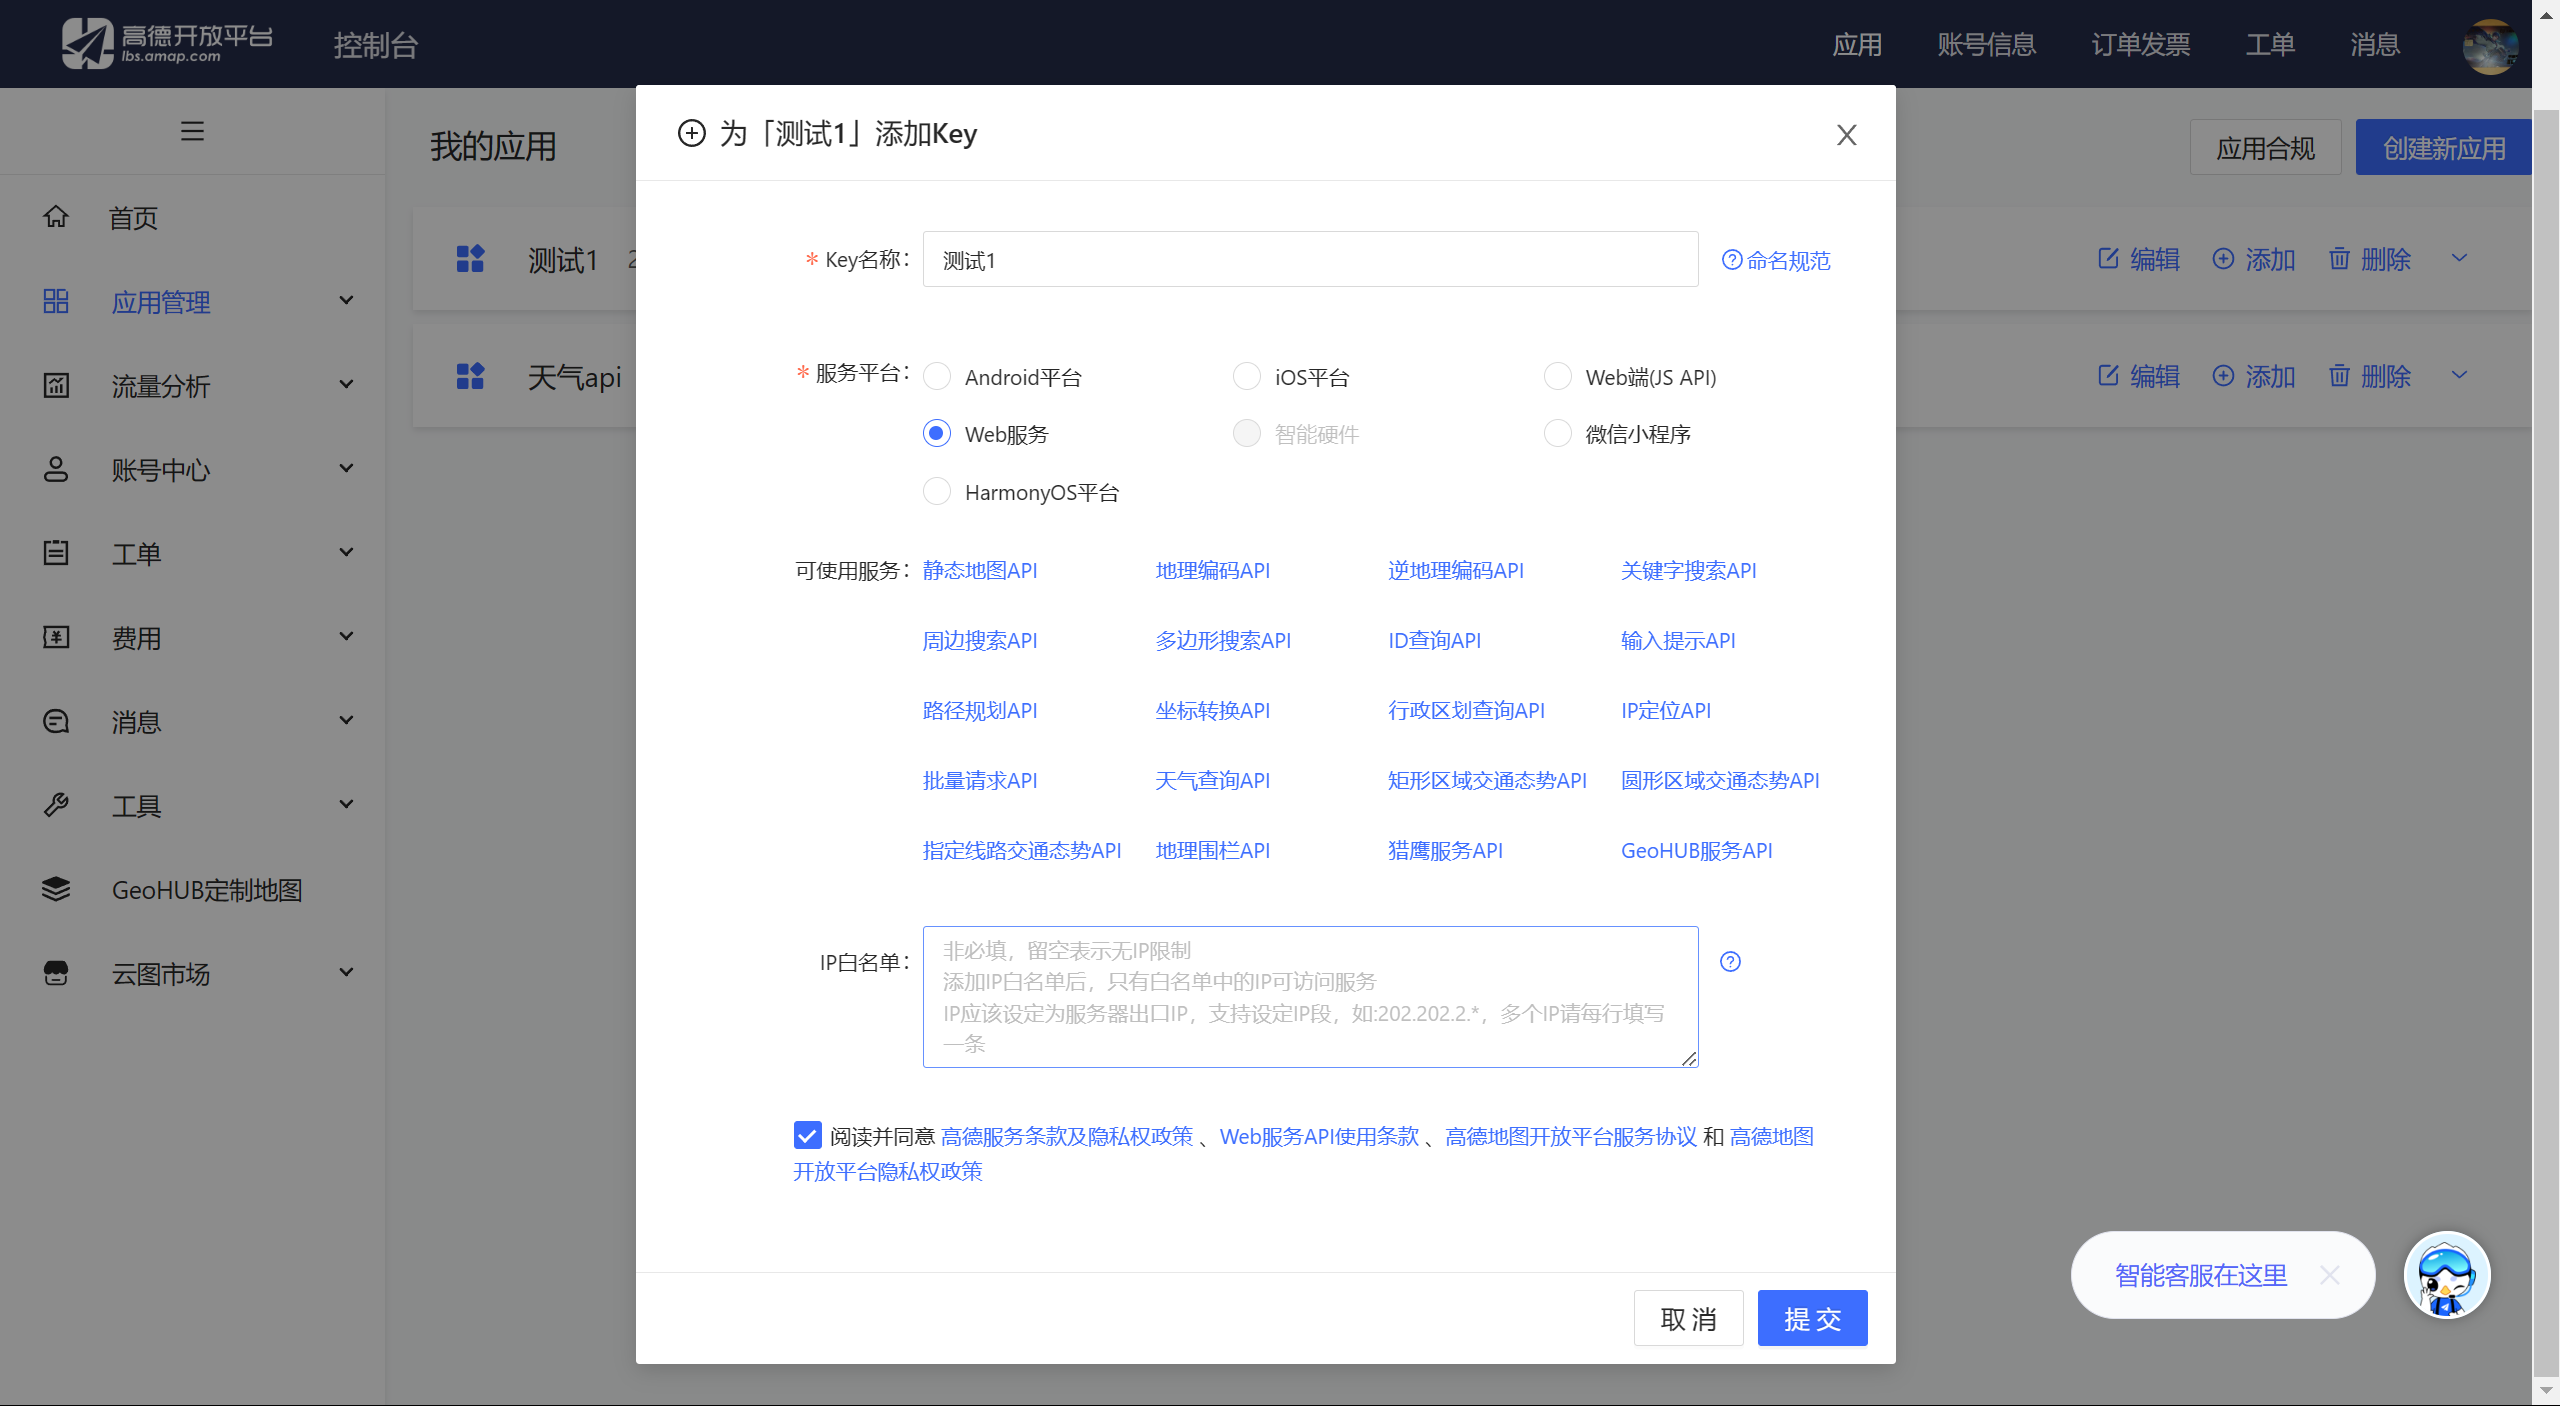Collapse the sidebar with the hamburger icon
Image resolution: width=2560 pixels, height=1406 pixels.
(x=192, y=130)
